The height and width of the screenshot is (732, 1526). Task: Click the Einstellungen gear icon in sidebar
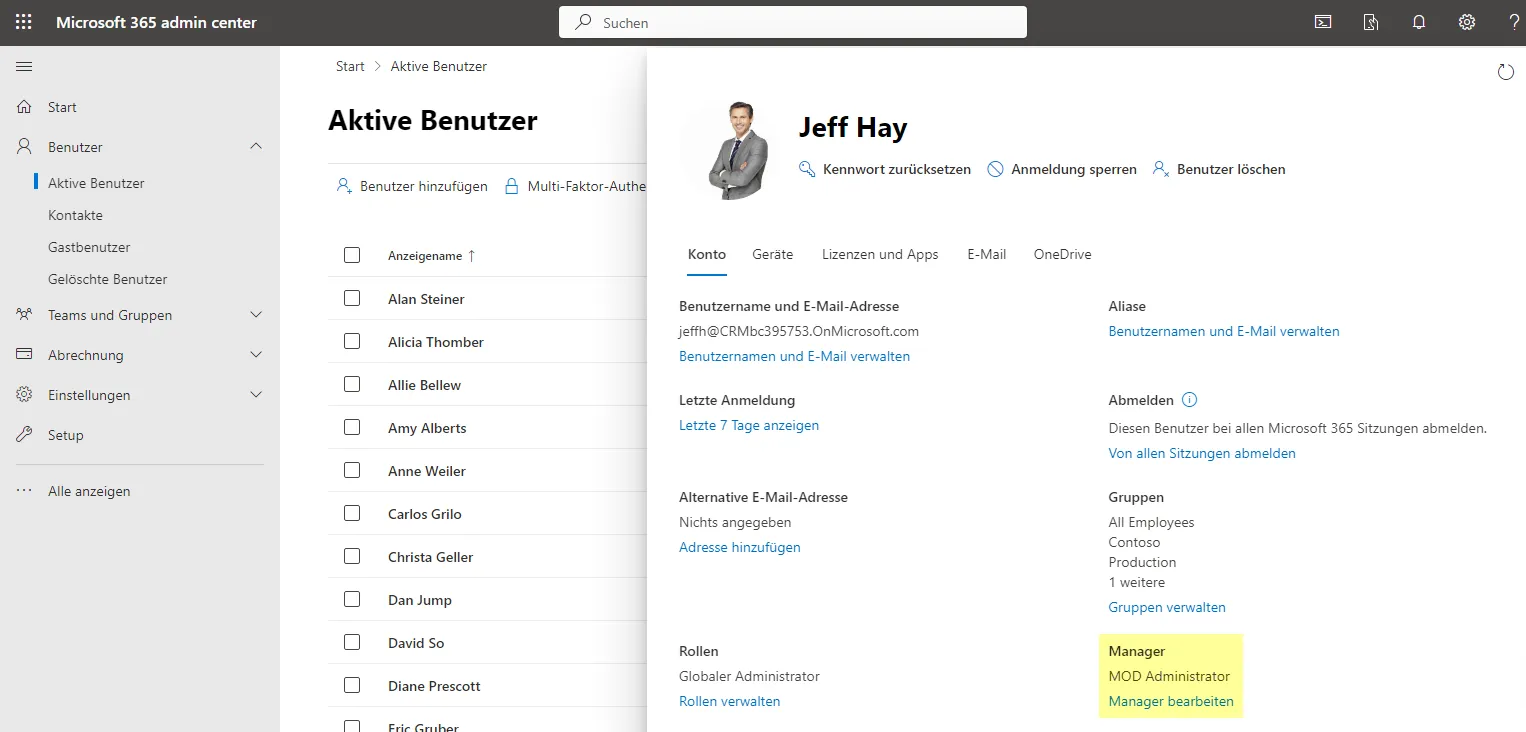25,395
